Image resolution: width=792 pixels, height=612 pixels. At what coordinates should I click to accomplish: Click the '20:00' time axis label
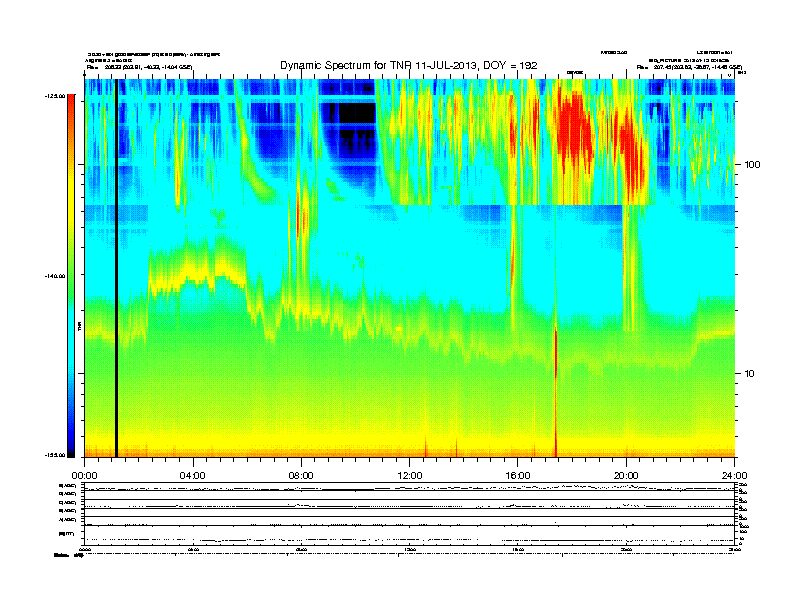[626, 476]
